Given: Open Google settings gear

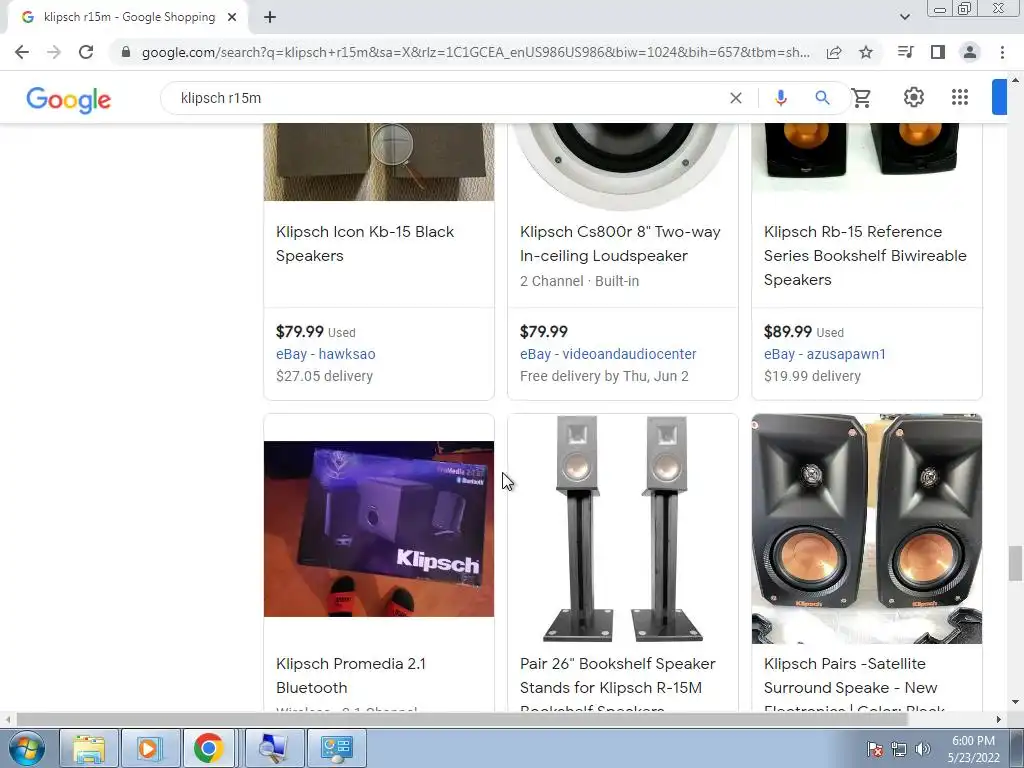Looking at the screenshot, I should [914, 97].
